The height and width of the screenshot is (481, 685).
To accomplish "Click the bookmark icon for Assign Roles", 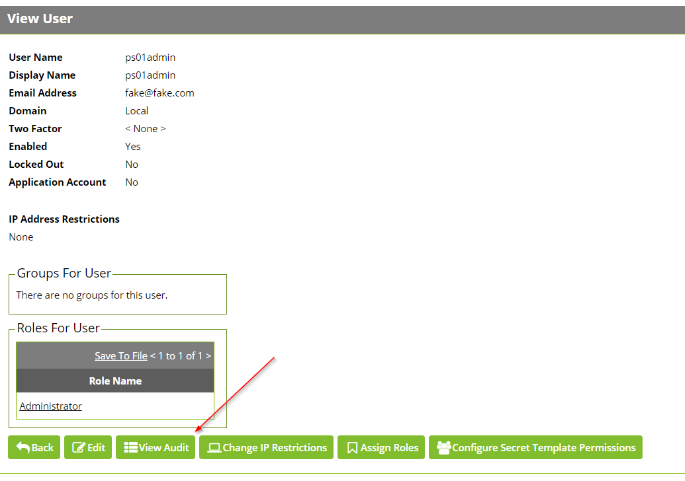I will [x=352, y=448].
